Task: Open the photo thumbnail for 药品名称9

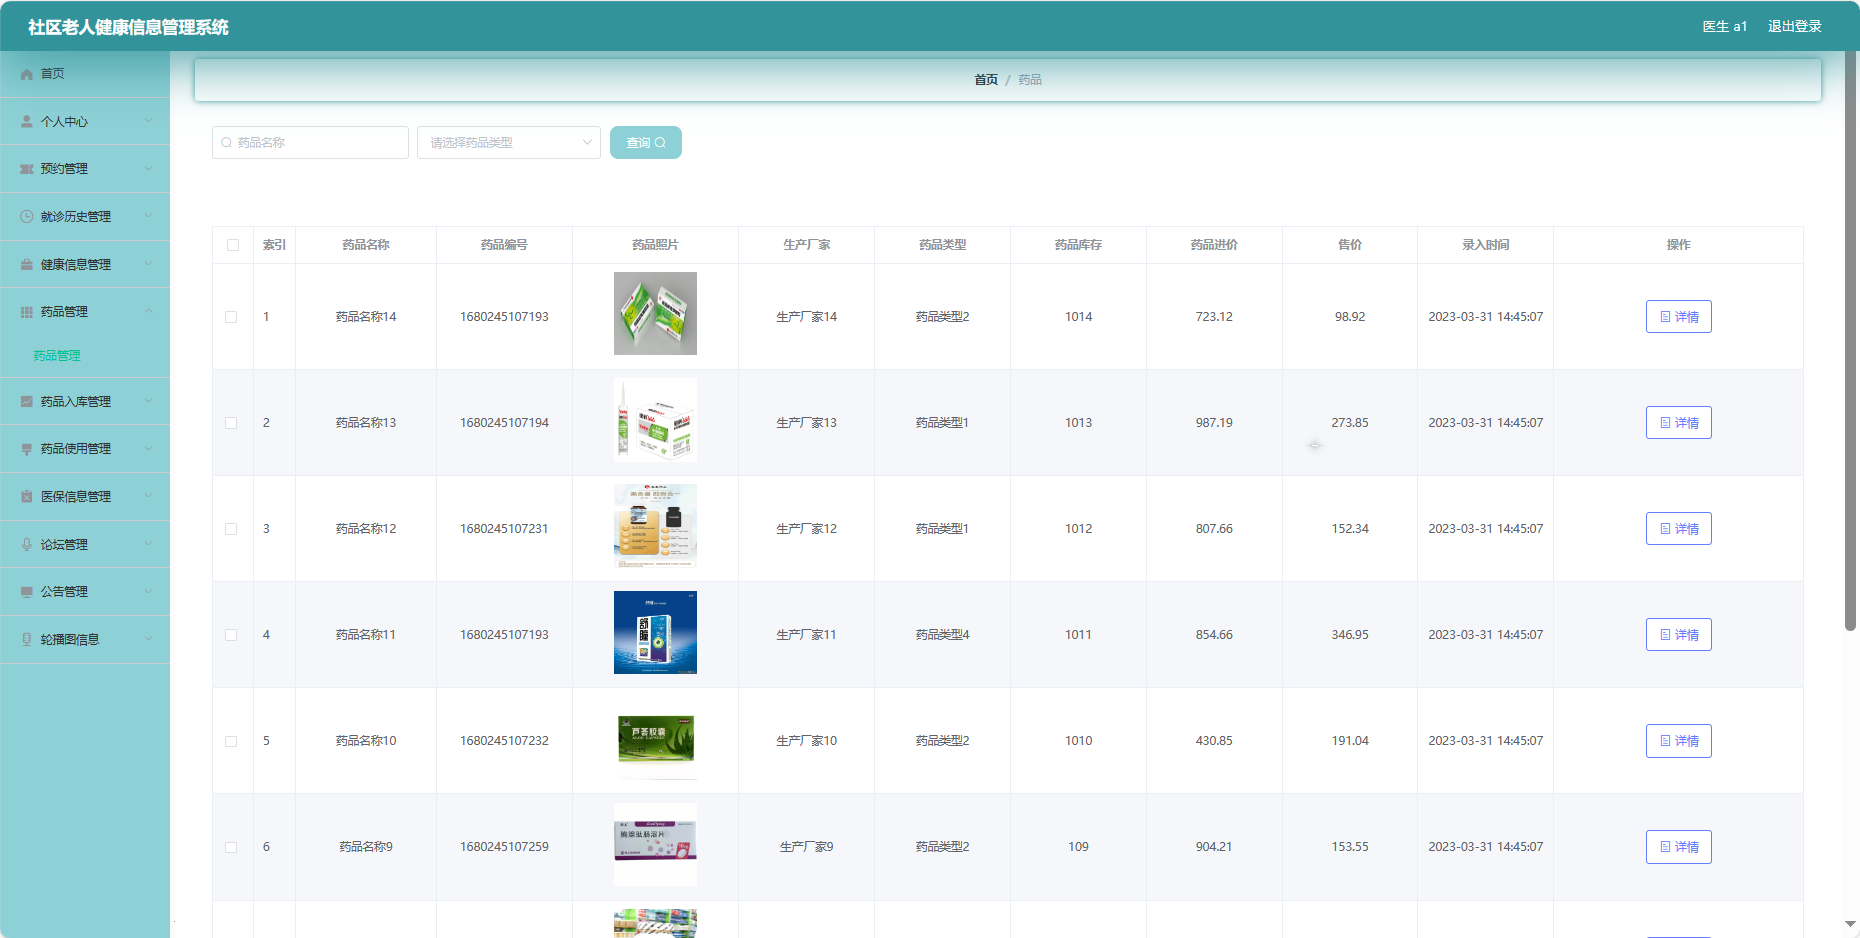Action: coord(655,844)
